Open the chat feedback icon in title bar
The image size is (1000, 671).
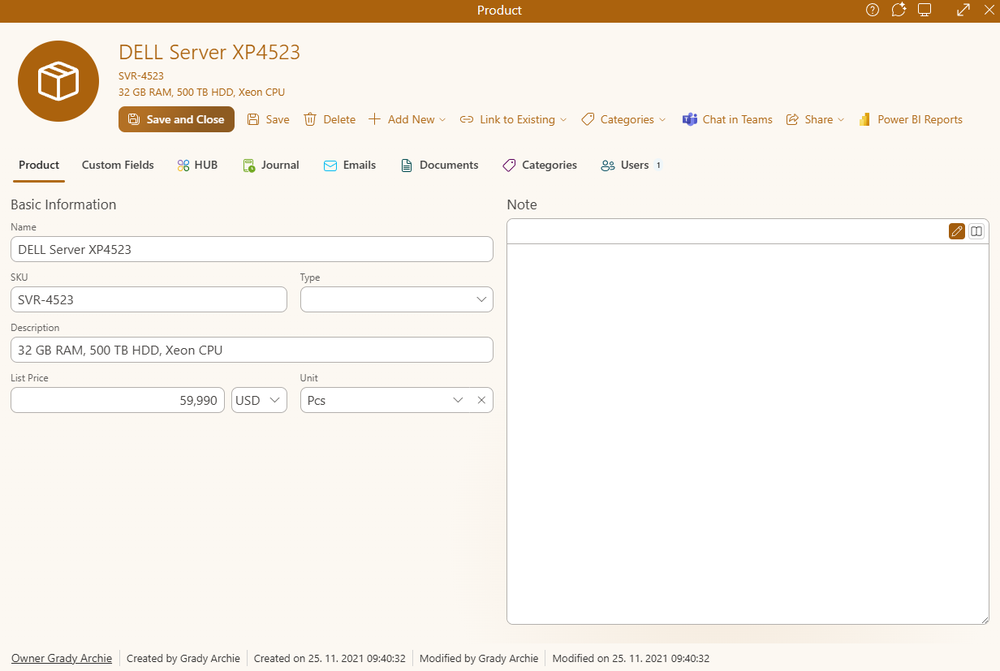pyautogui.click(x=899, y=10)
